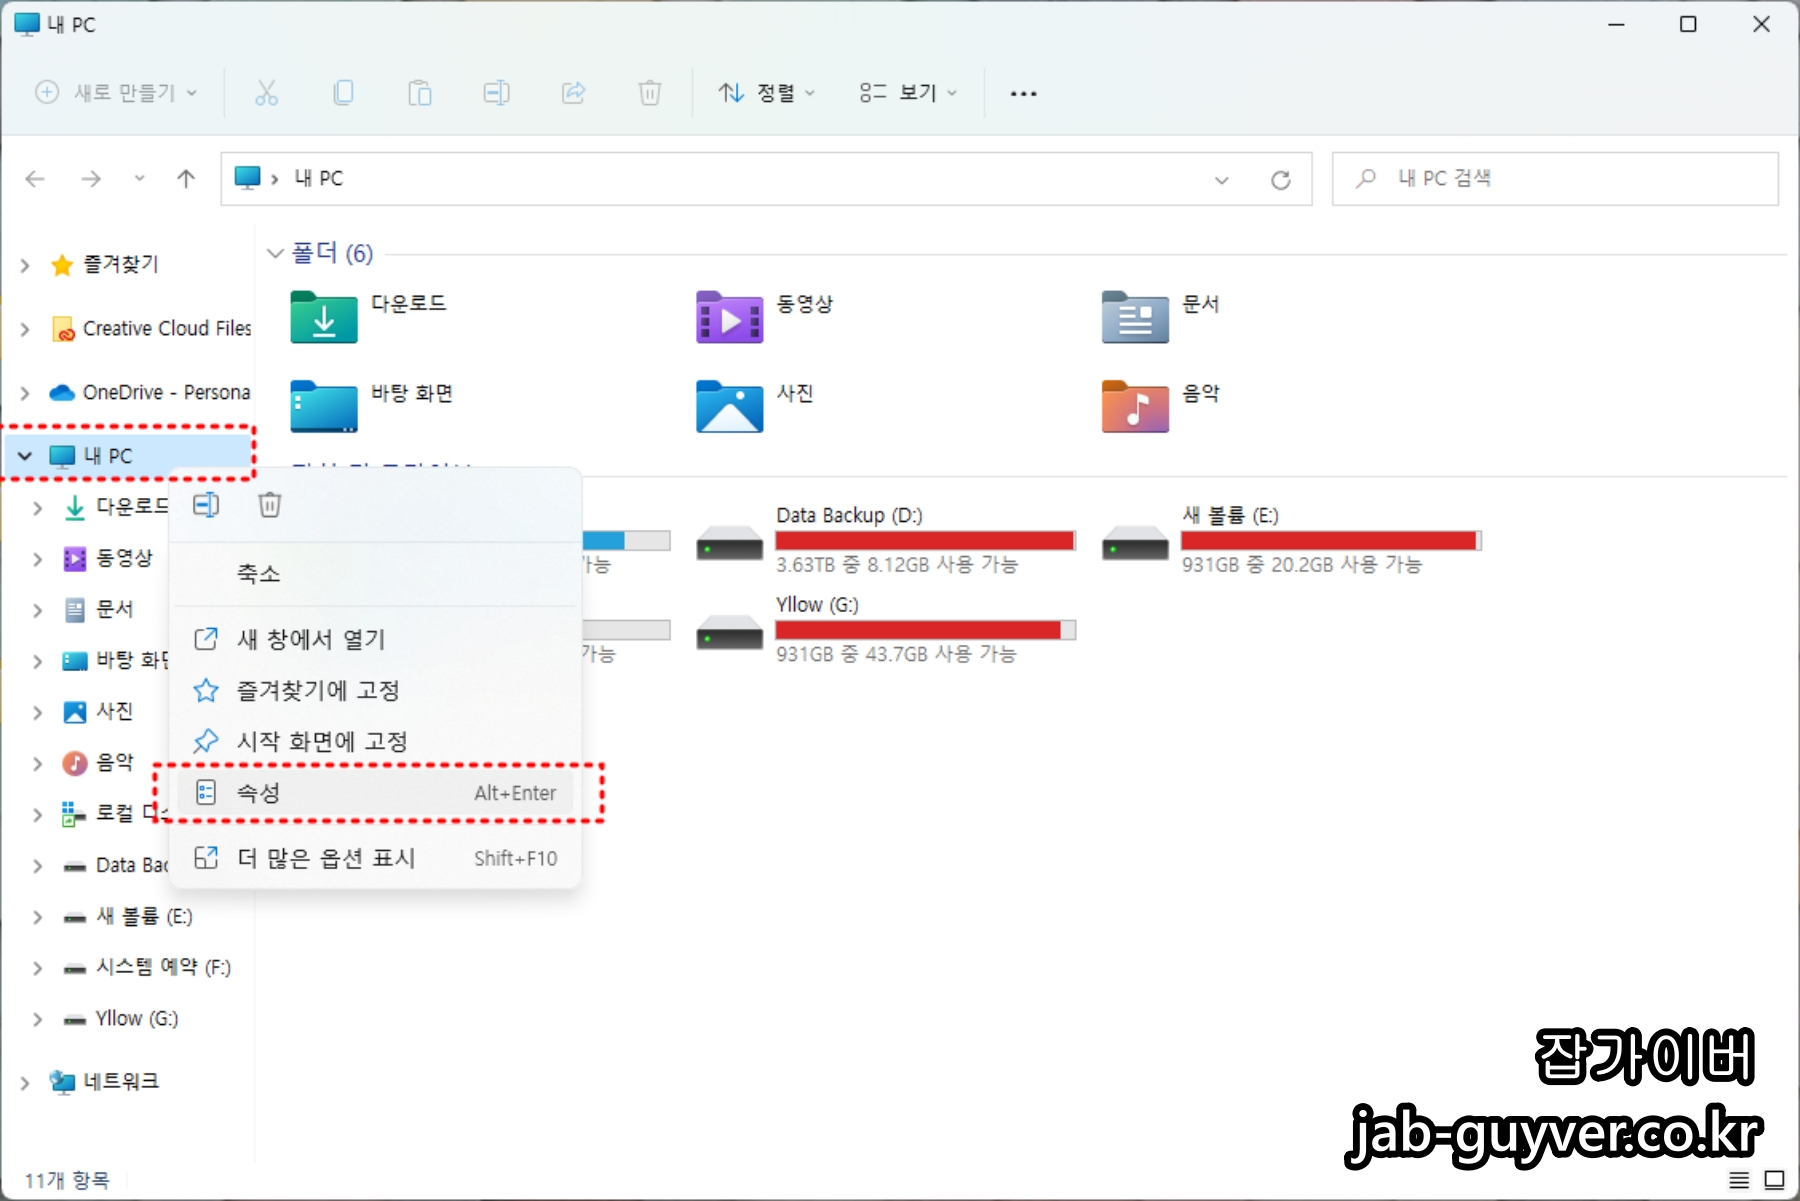Choose 새 창에서 열기 in context menu
This screenshot has height=1201, width=1800.
coord(376,639)
